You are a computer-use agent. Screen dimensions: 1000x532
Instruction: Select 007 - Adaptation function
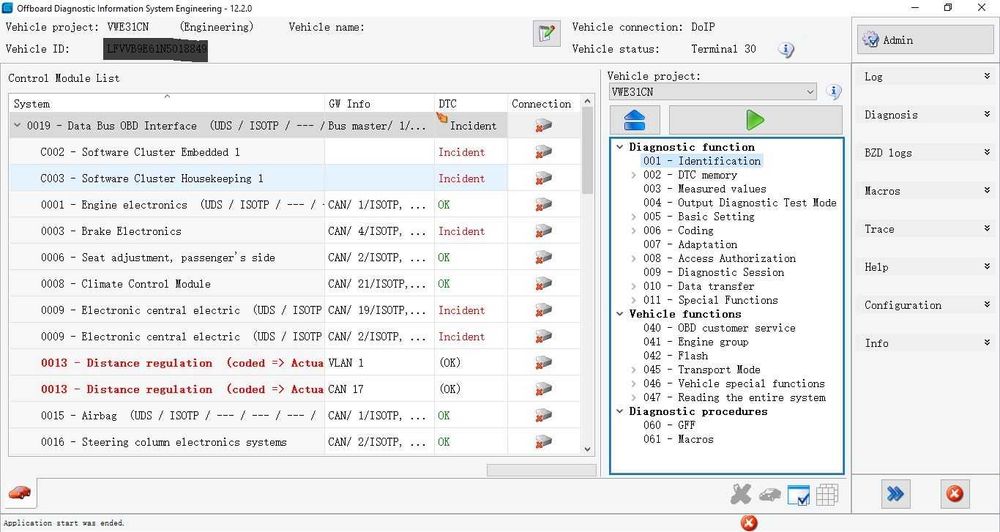click(x=689, y=244)
